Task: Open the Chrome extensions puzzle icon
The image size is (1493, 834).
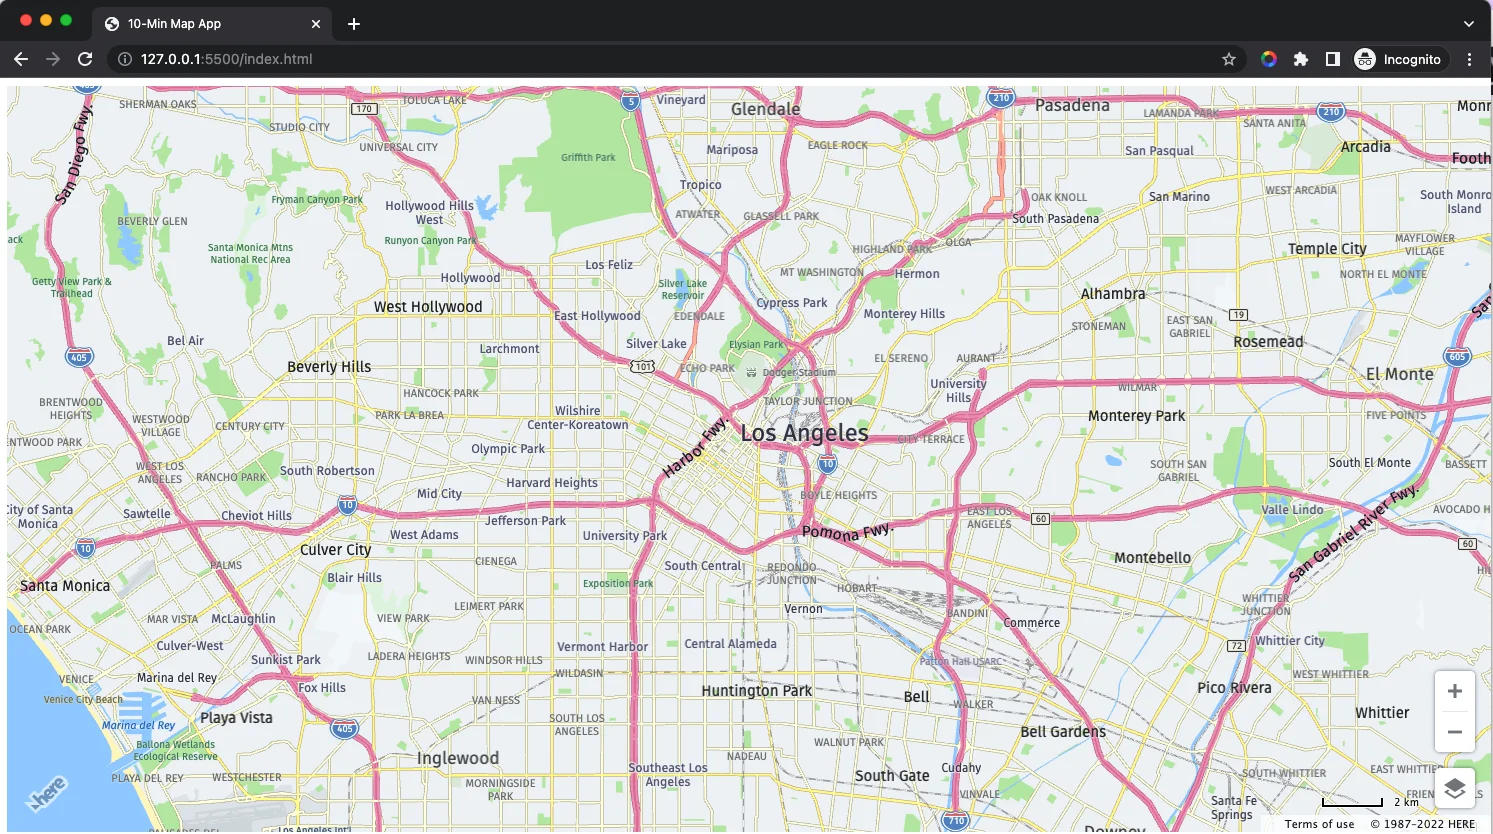Action: click(1301, 59)
